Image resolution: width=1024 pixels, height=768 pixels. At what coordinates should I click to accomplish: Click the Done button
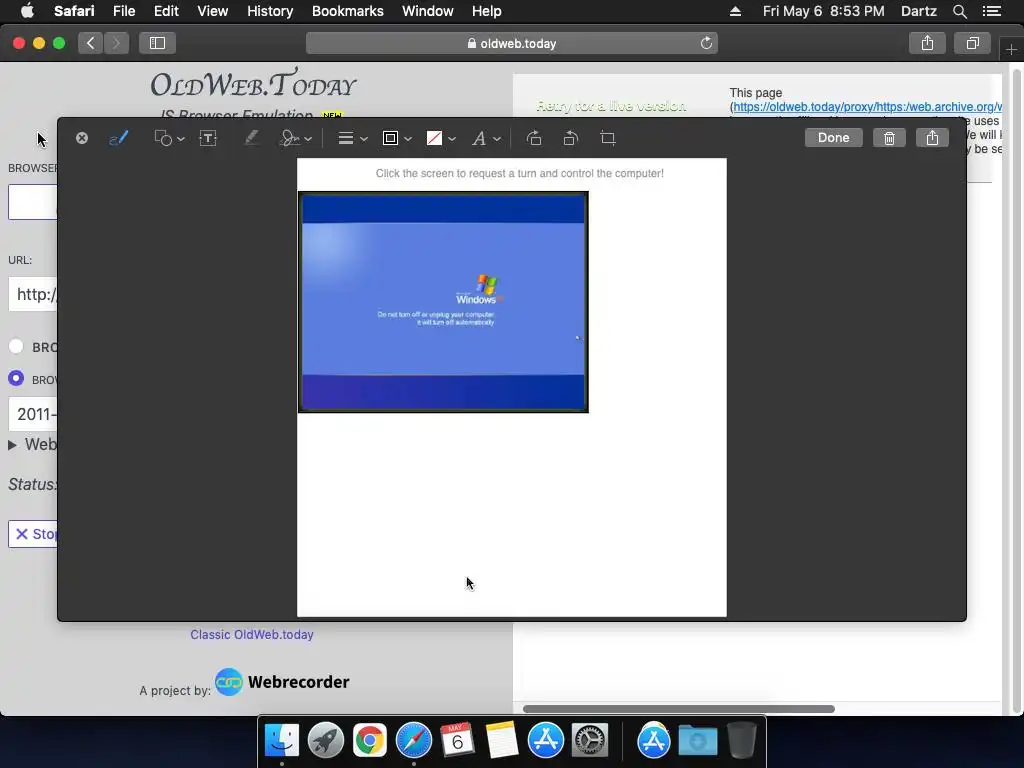tap(833, 138)
